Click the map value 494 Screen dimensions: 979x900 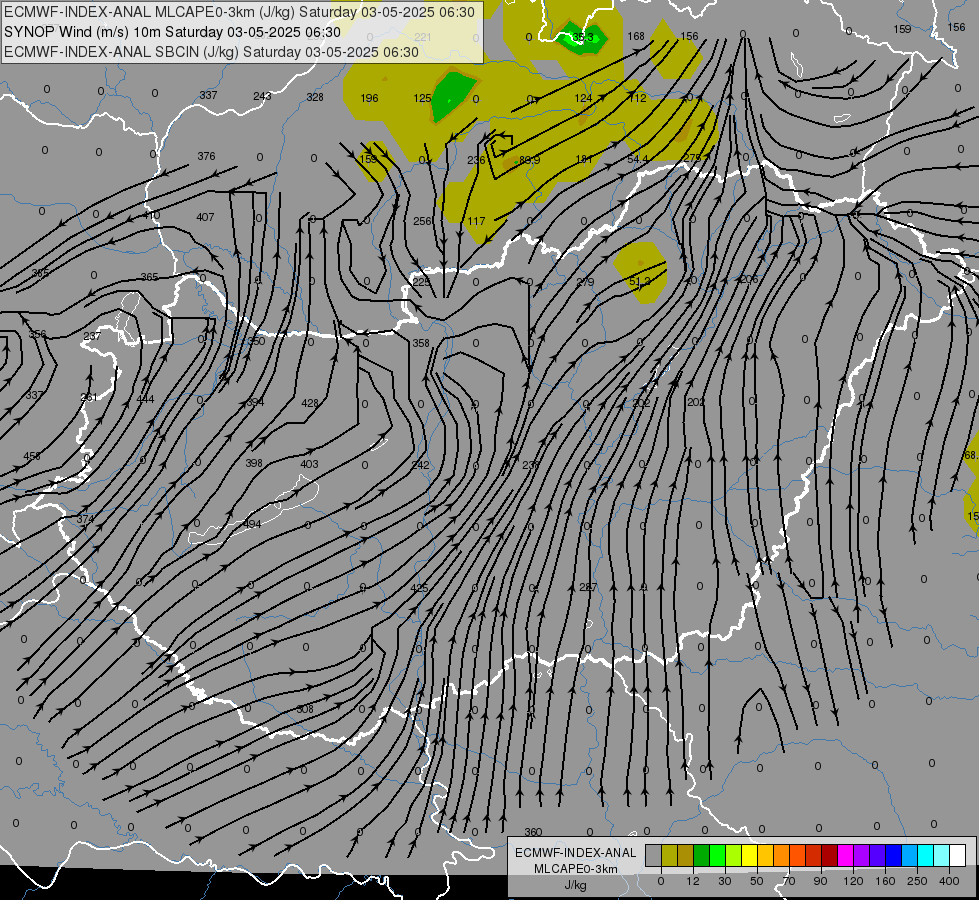tap(252, 524)
